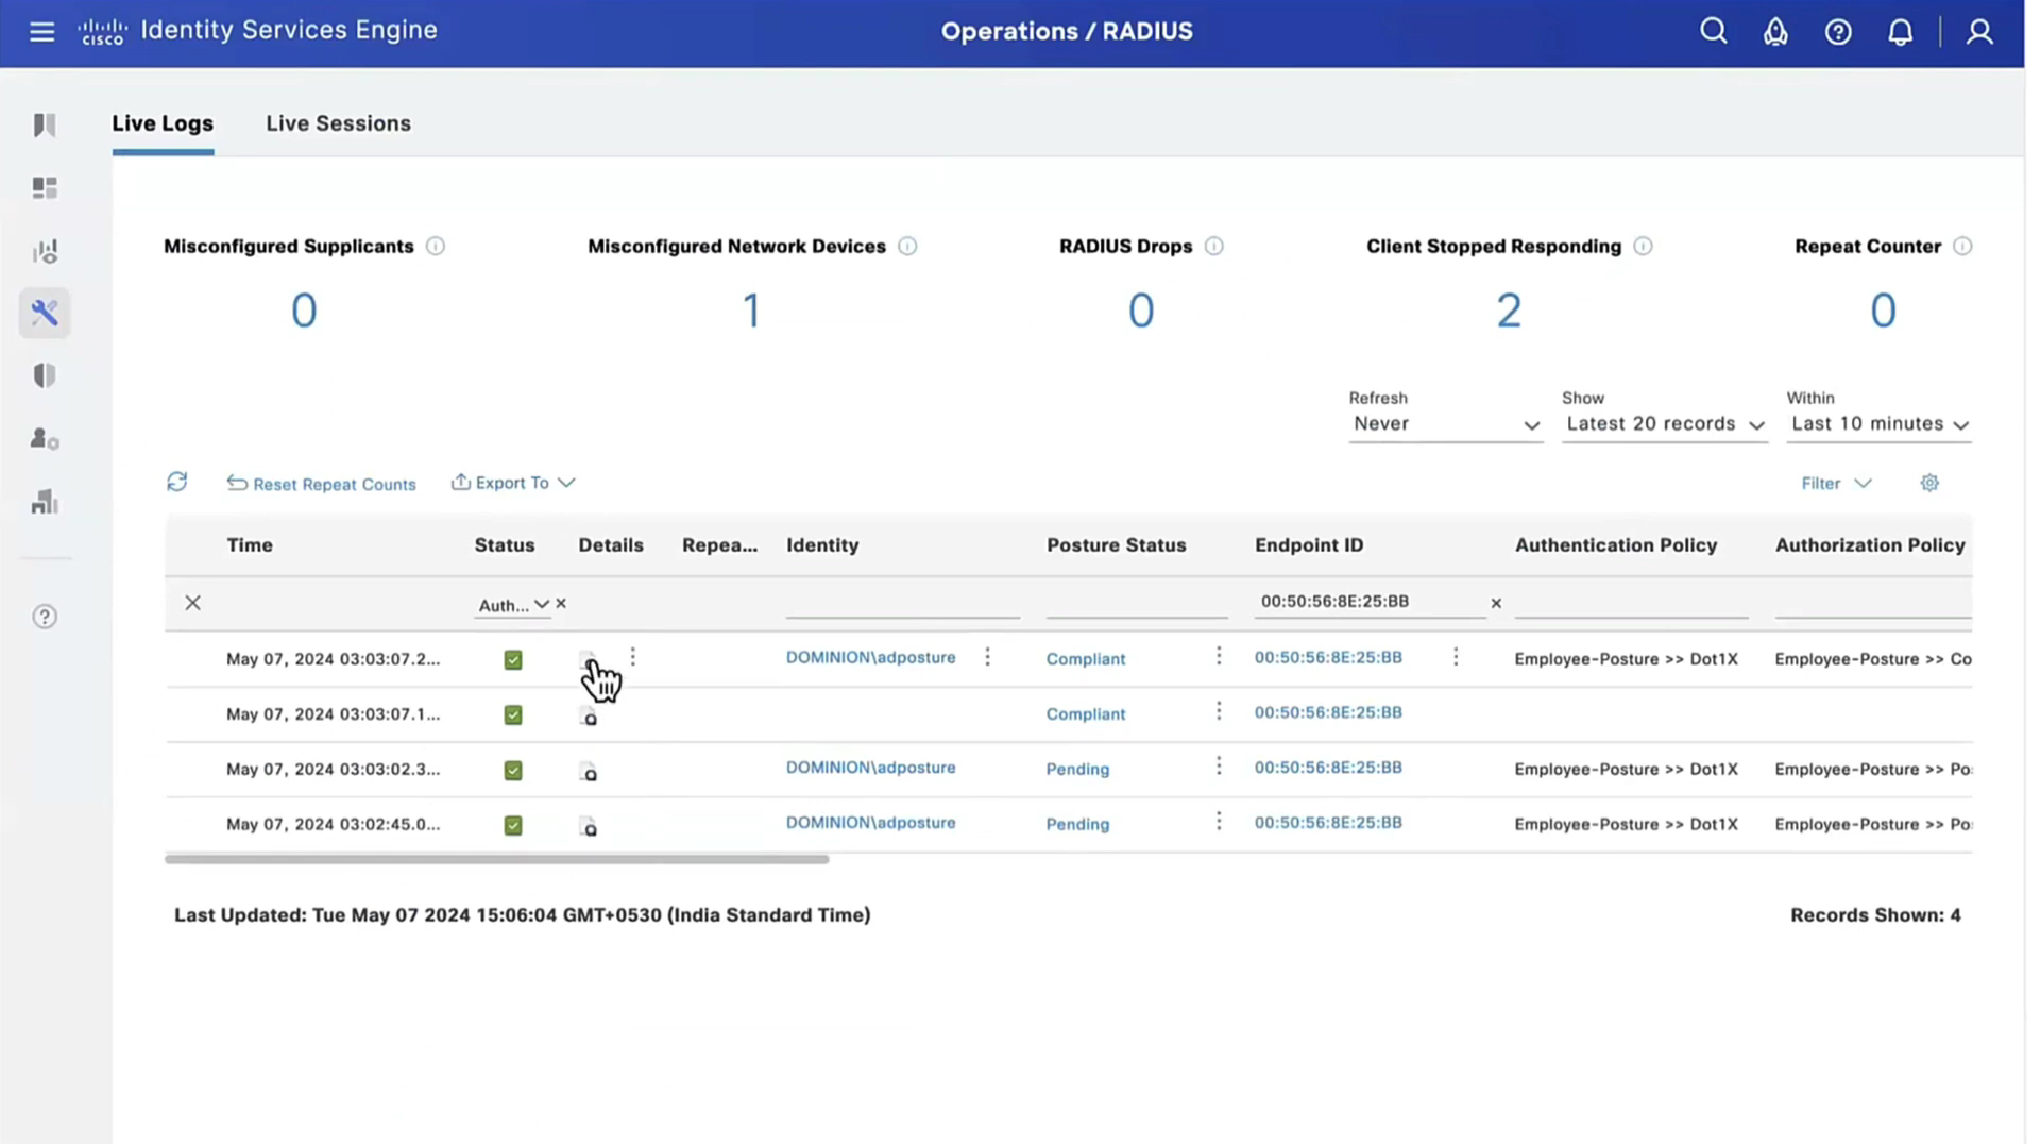Expand the Last 10 minutes dropdown
This screenshot has height=1144, width=2027.
[x=1879, y=424]
